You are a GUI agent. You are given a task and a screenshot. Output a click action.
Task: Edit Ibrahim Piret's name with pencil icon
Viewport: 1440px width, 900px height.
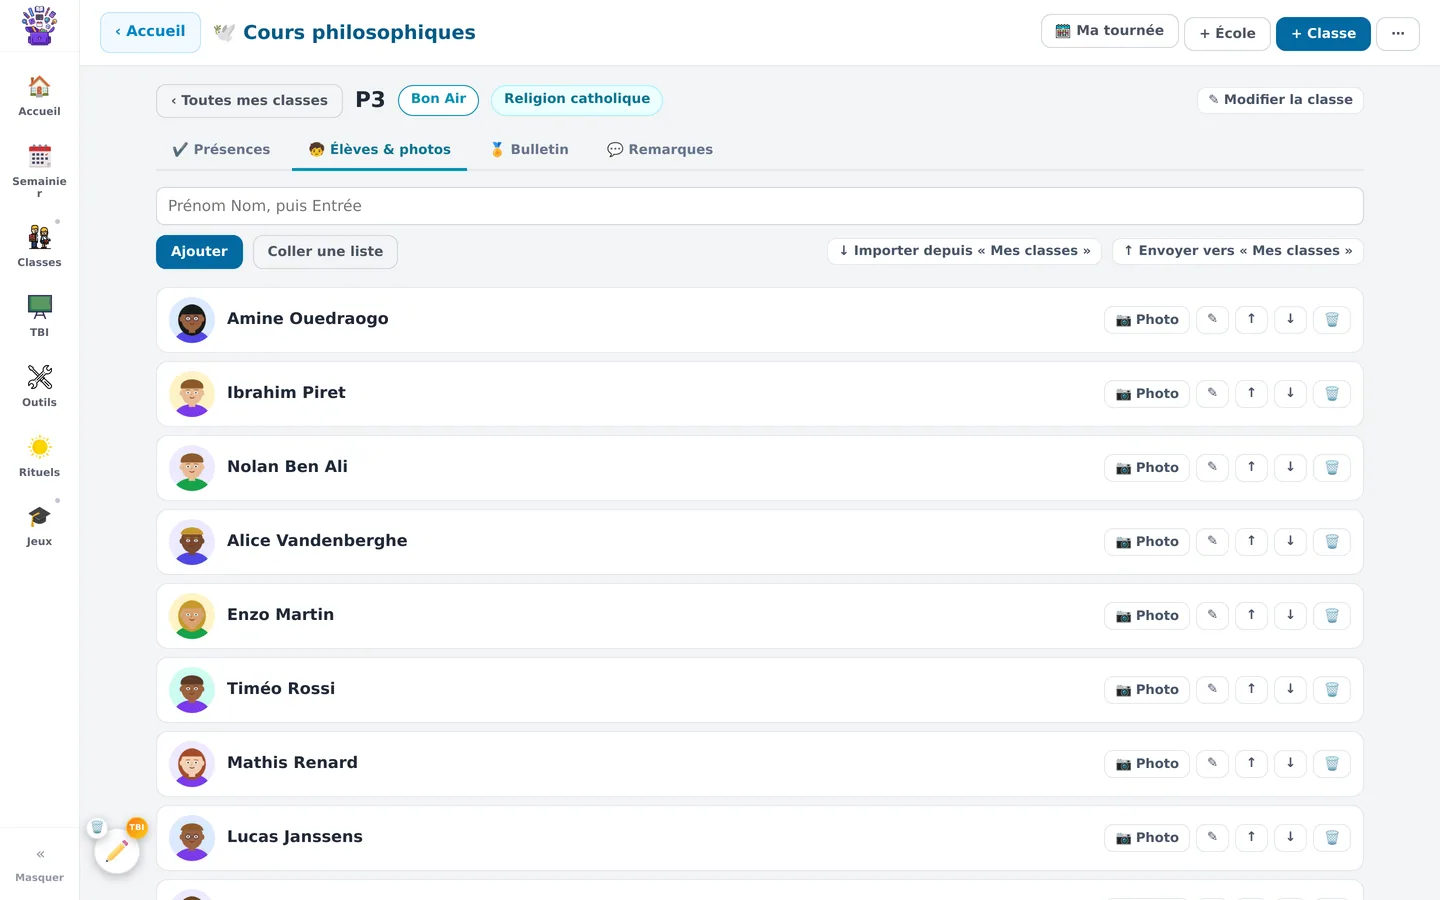[x=1212, y=394]
